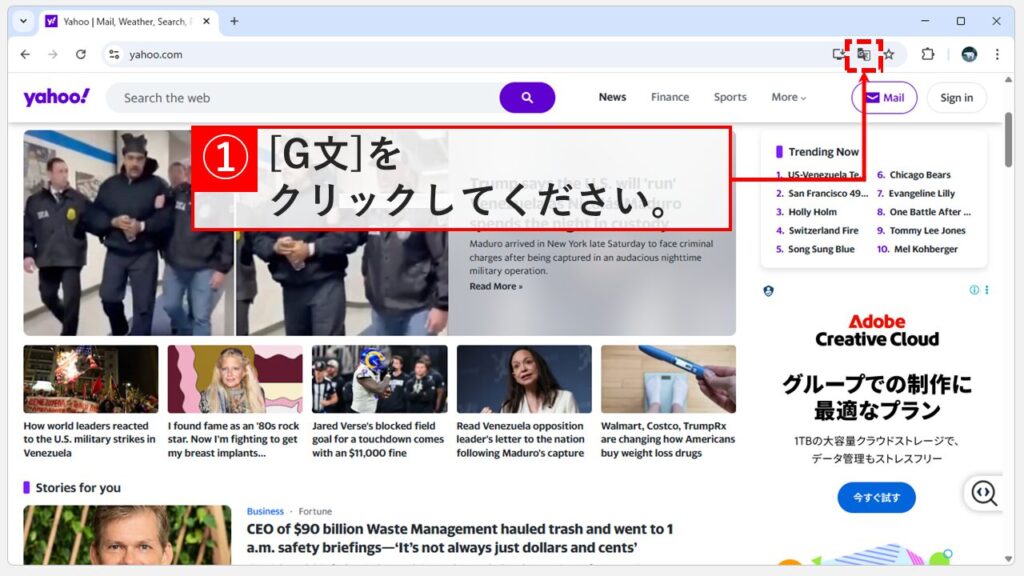Click the magnifying glass icon below the Adobe ad
This screenshot has width=1024, height=576.
984,494
